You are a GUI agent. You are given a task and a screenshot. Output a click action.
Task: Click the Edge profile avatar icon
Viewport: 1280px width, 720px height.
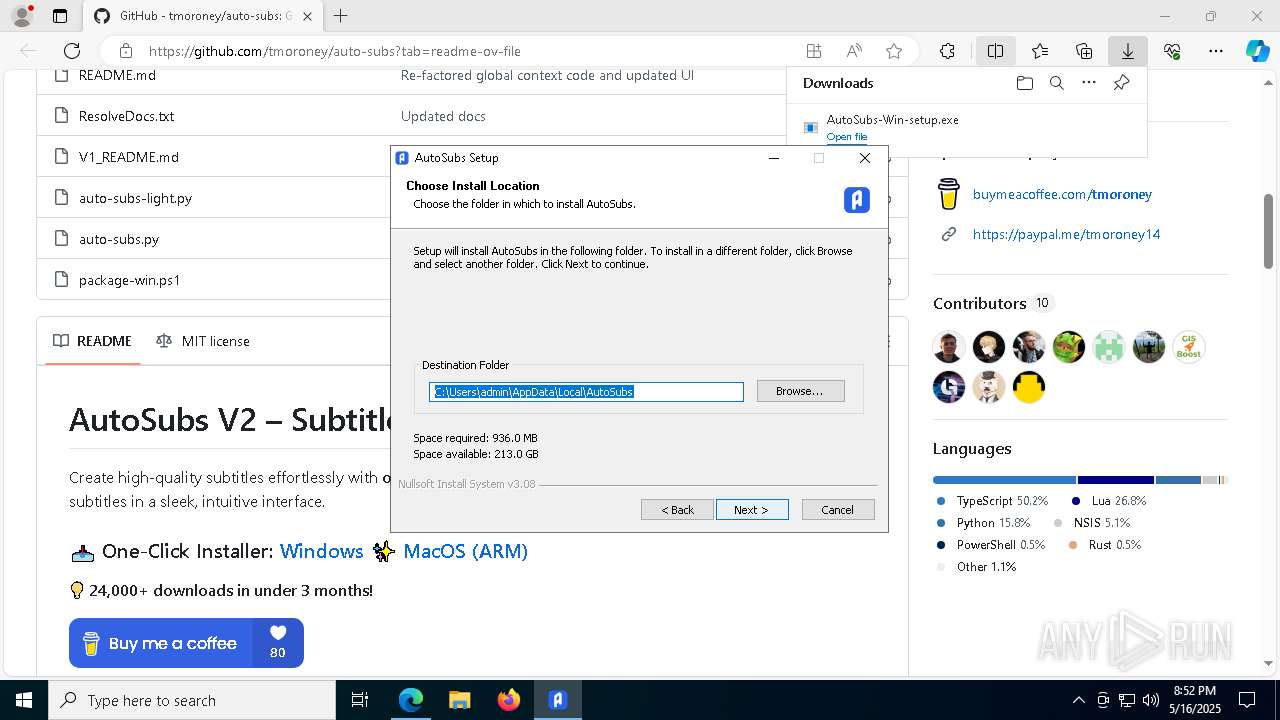[x=22, y=16]
